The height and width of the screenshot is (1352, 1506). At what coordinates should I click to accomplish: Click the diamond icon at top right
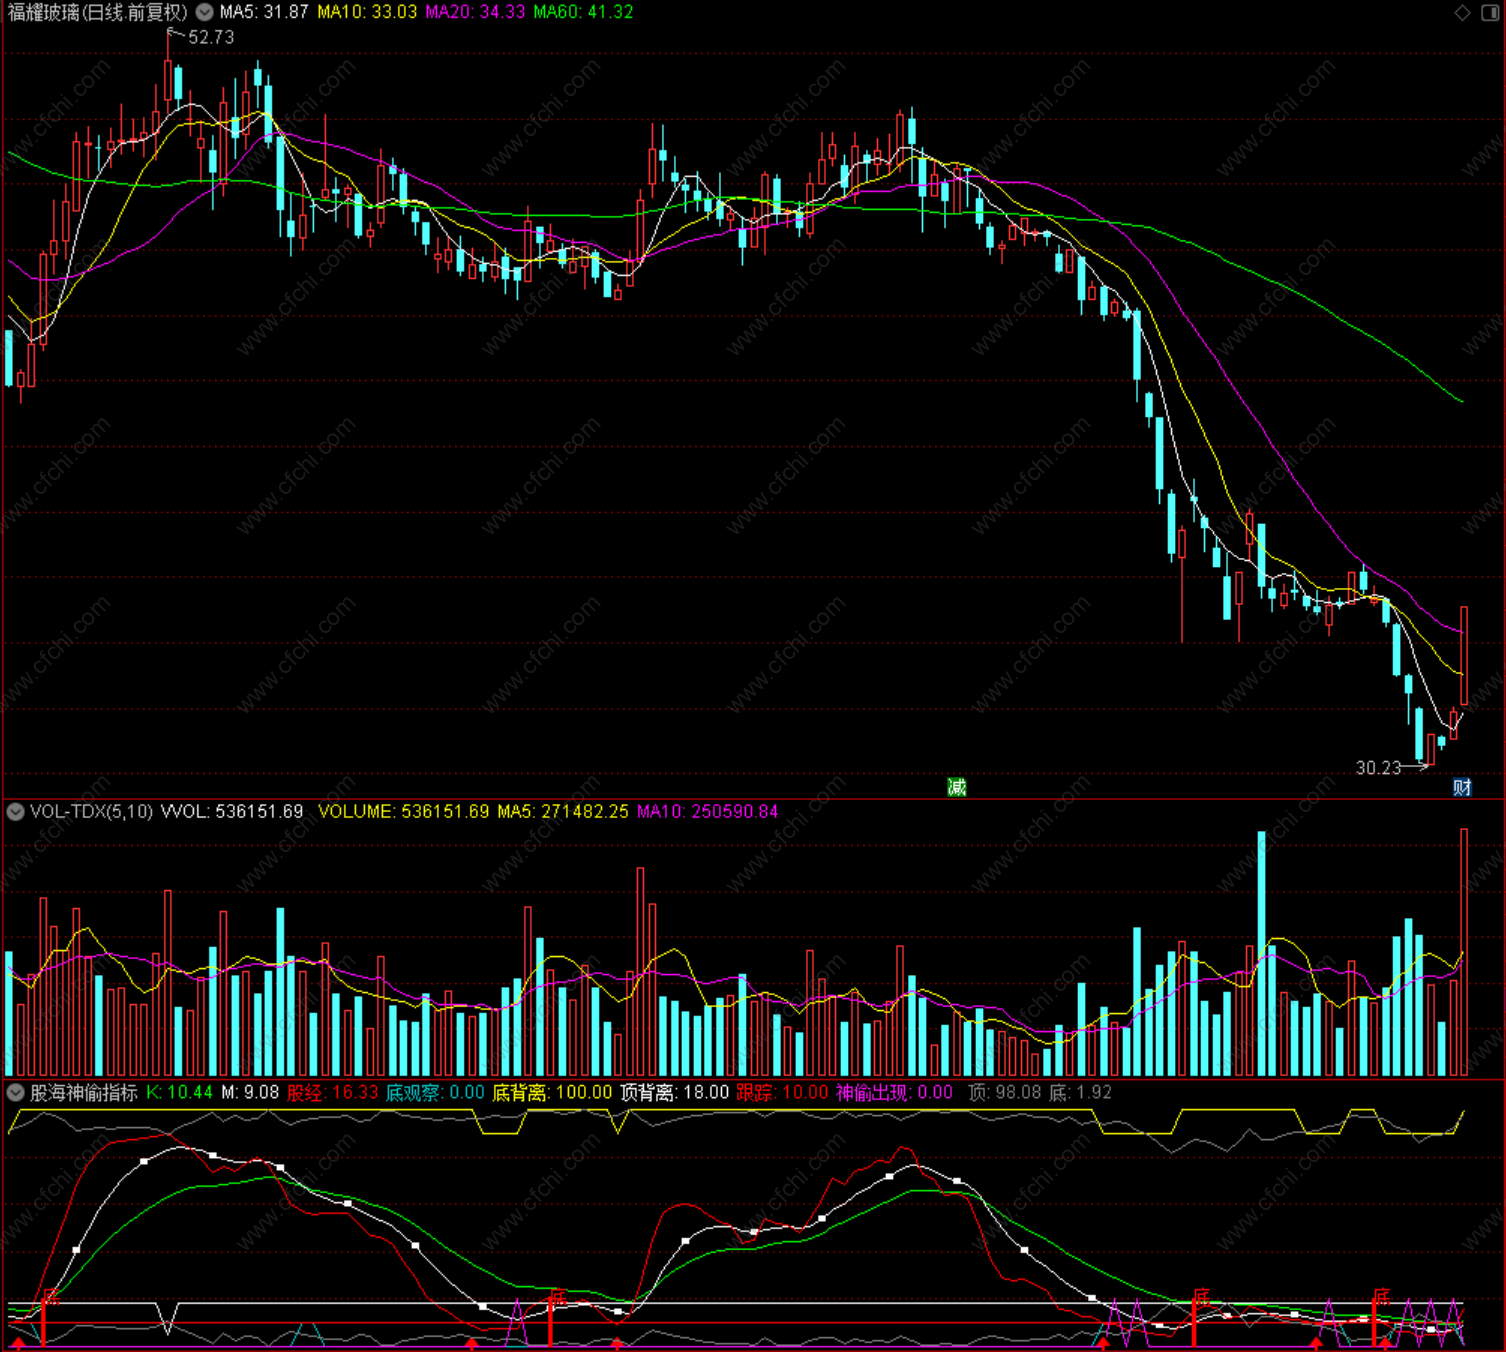[1462, 12]
